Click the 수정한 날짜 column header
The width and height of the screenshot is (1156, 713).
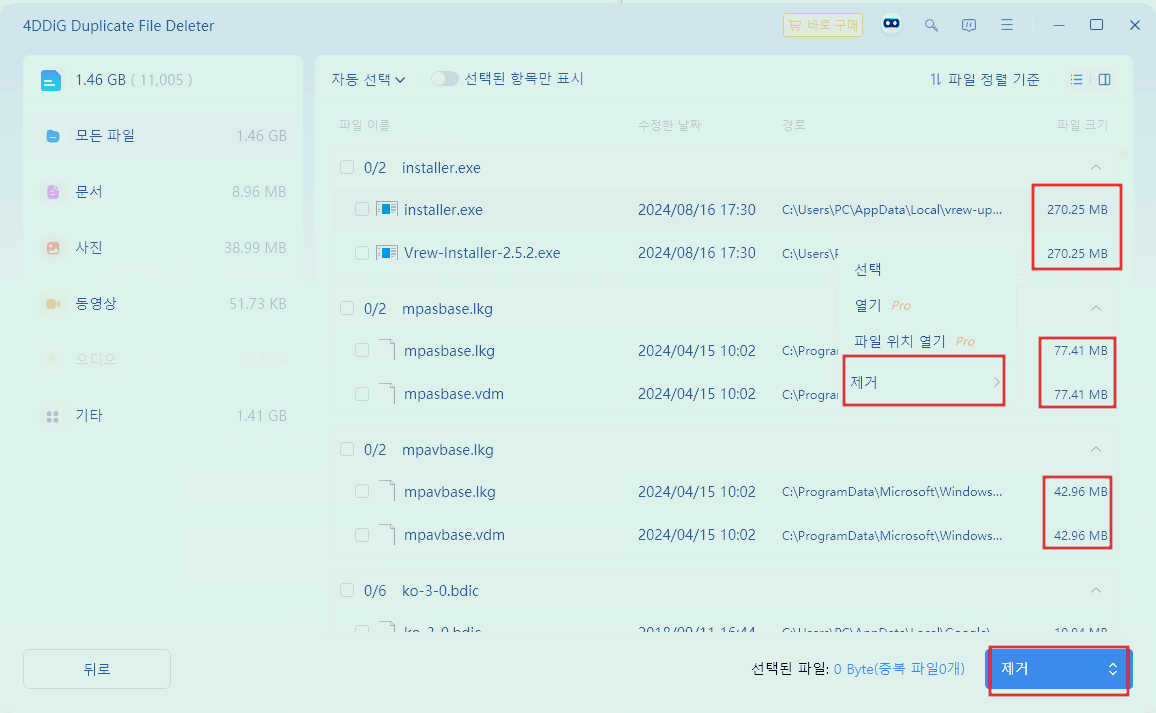click(669, 125)
